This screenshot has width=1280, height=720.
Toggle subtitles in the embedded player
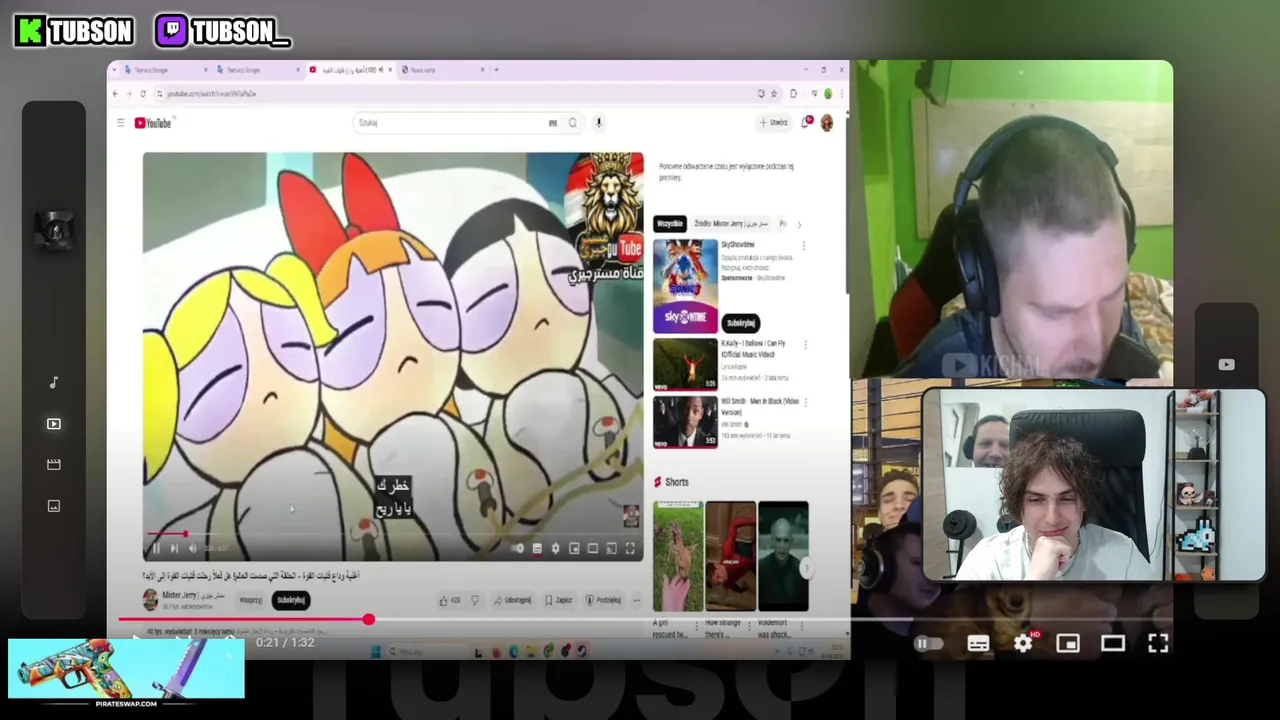pos(537,548)
